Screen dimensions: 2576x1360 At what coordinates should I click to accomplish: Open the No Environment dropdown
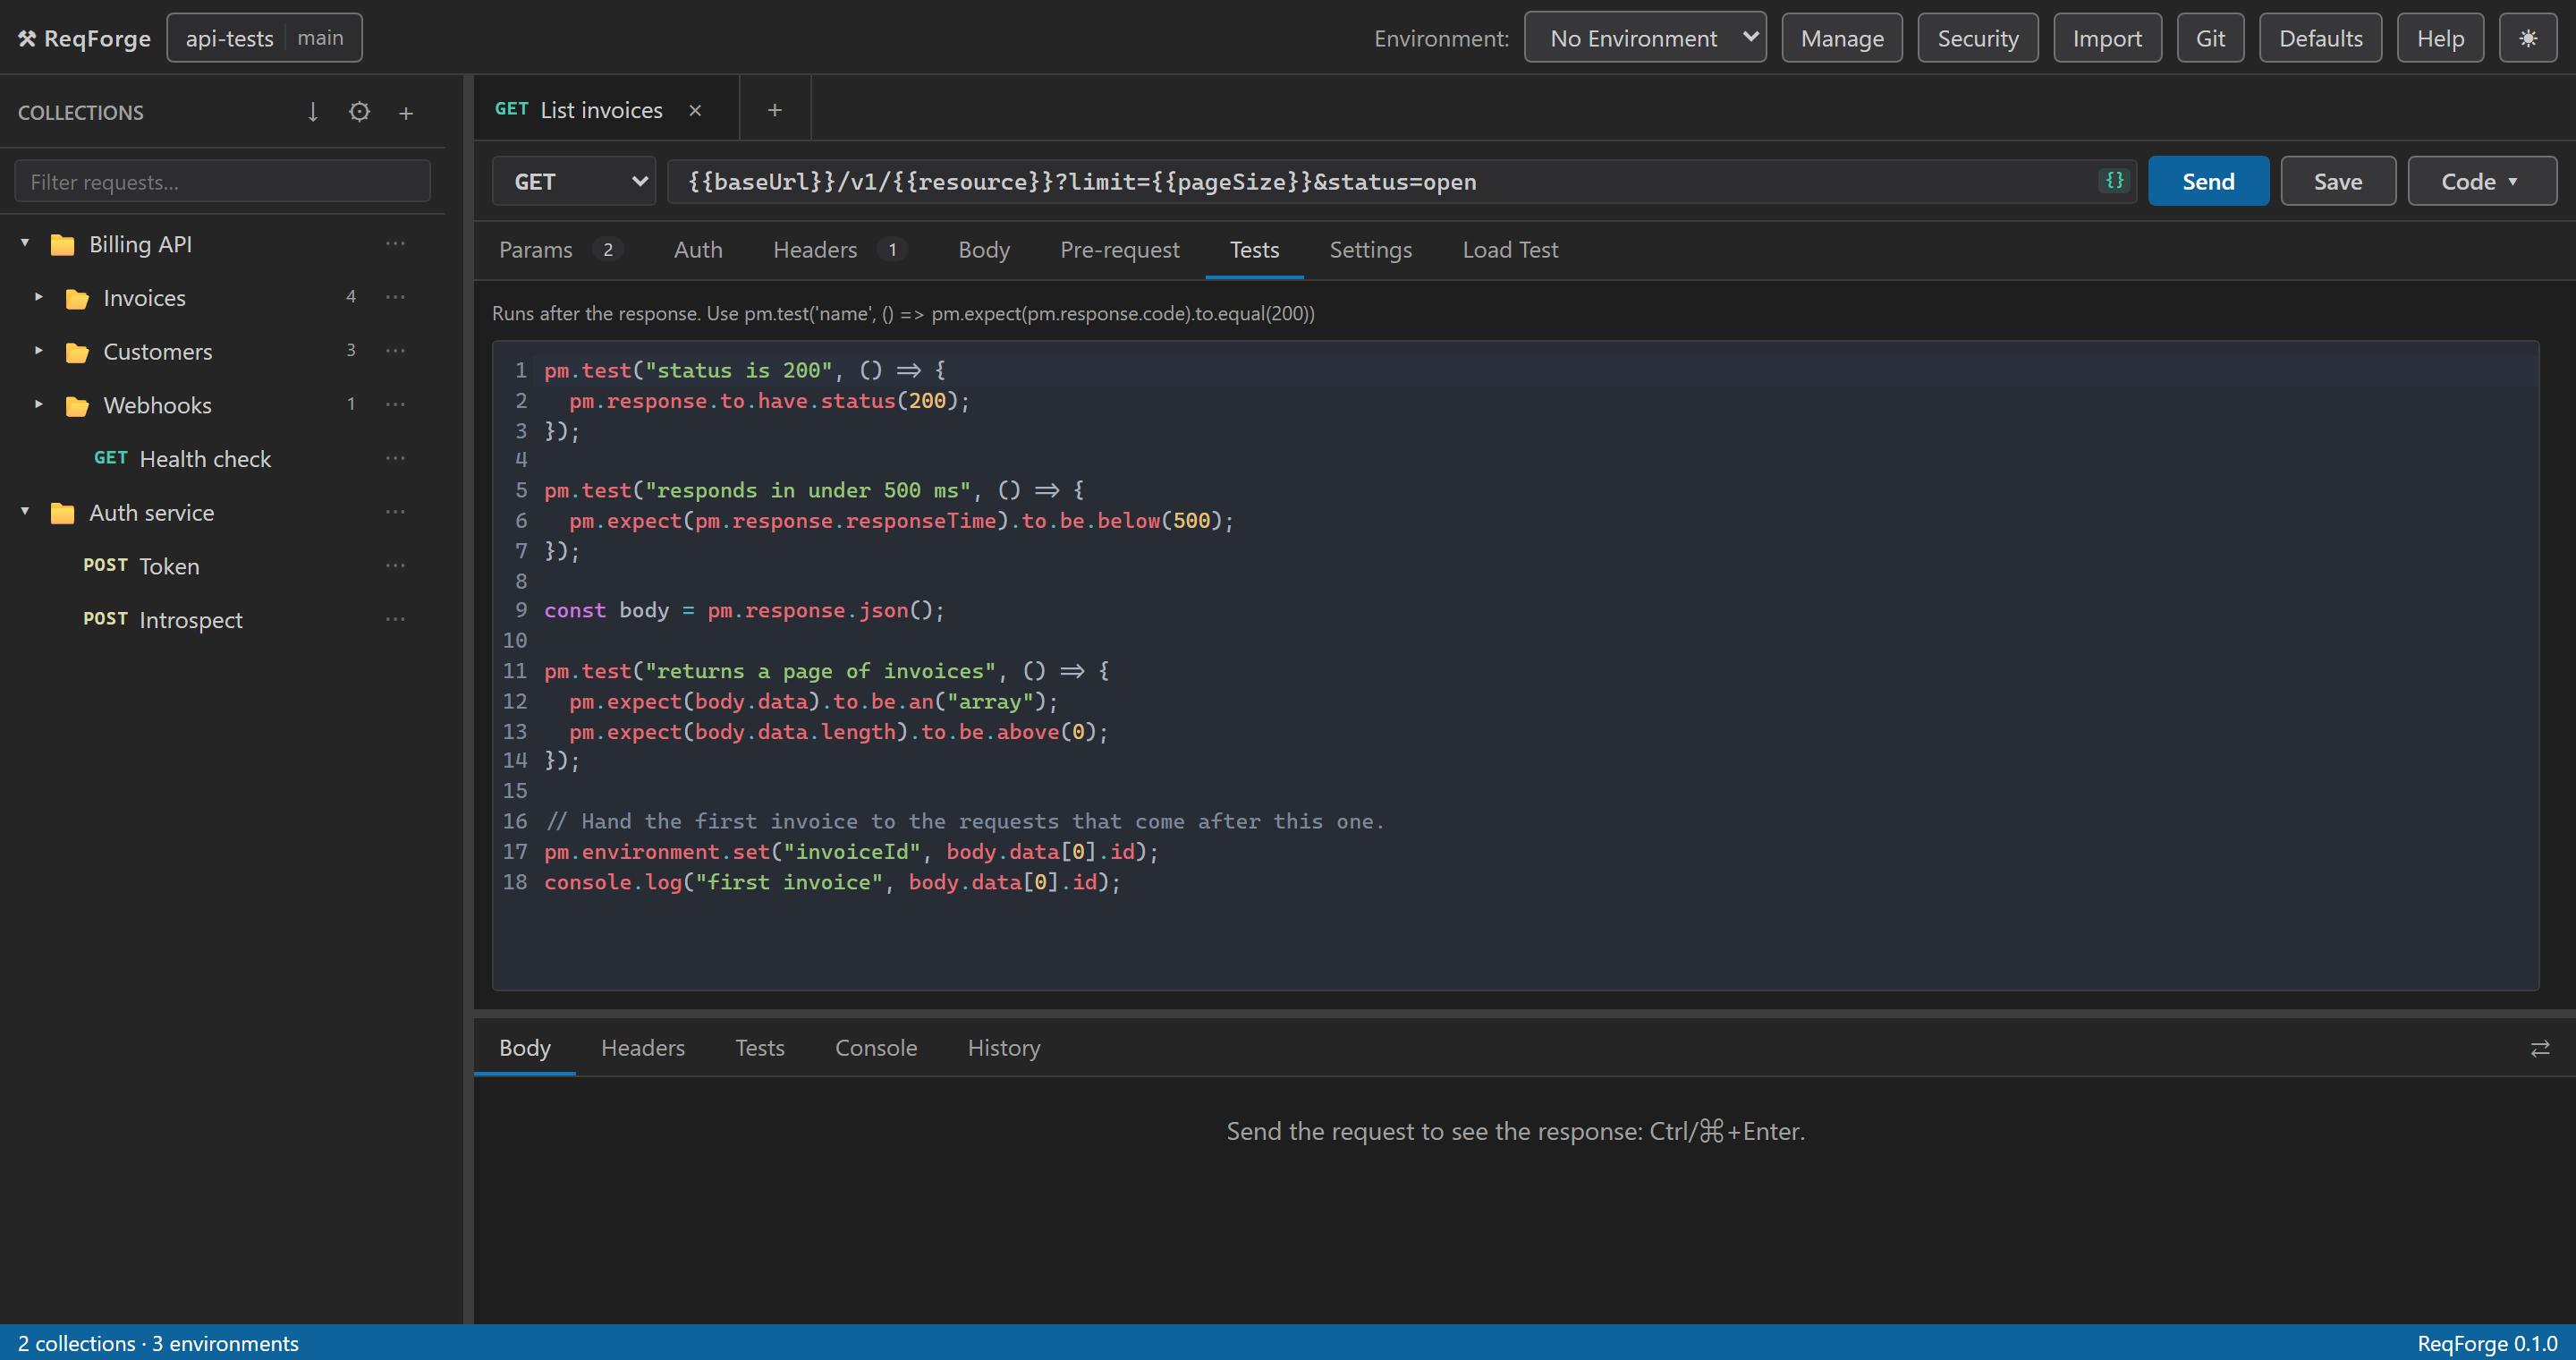1645,38
